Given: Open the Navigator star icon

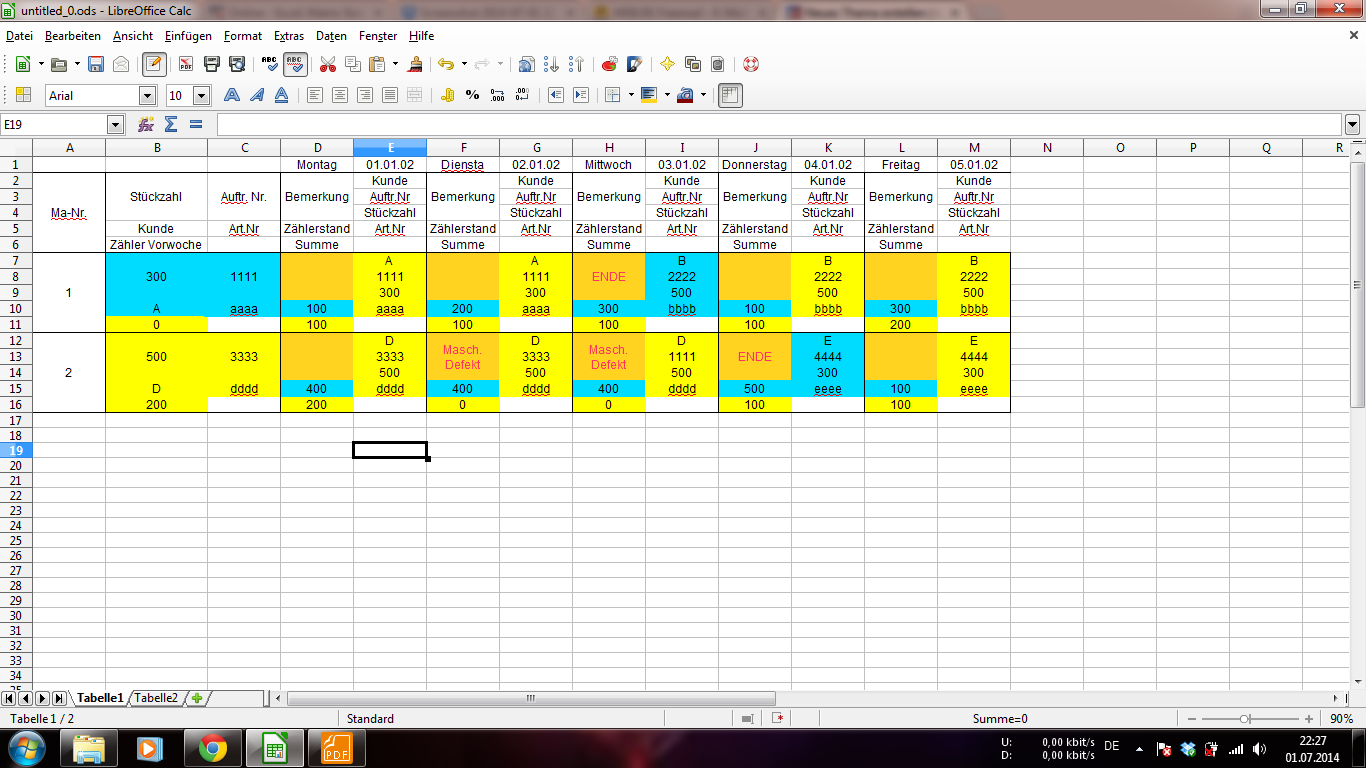Looking at the screenshot, I should 667,64.
